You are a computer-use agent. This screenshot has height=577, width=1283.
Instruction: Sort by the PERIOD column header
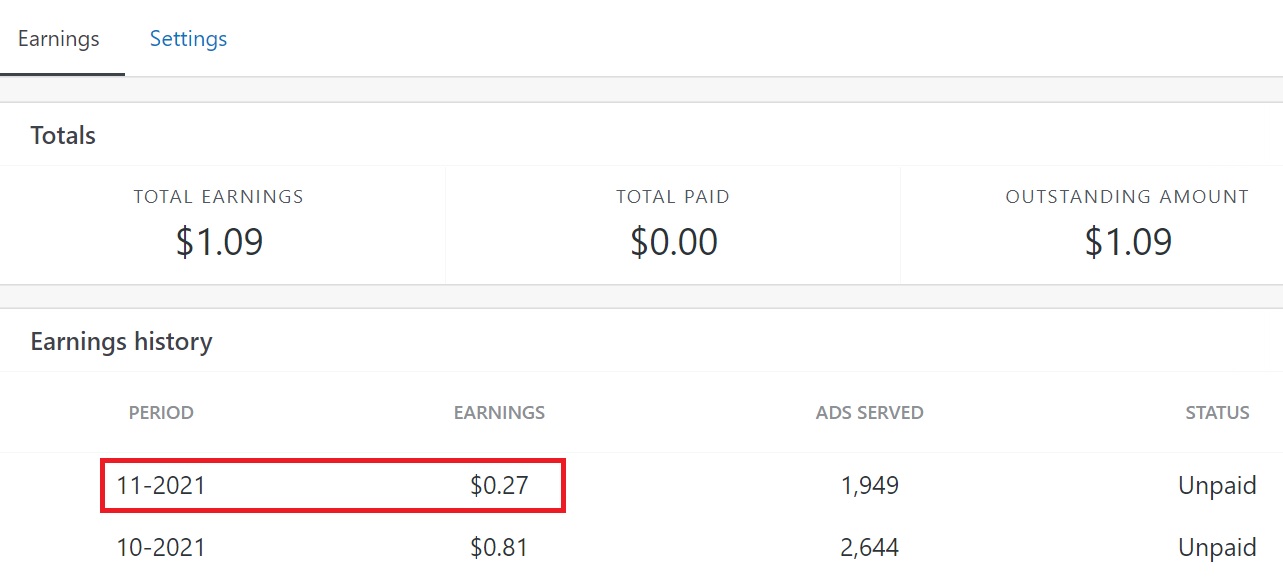point(161,412)
